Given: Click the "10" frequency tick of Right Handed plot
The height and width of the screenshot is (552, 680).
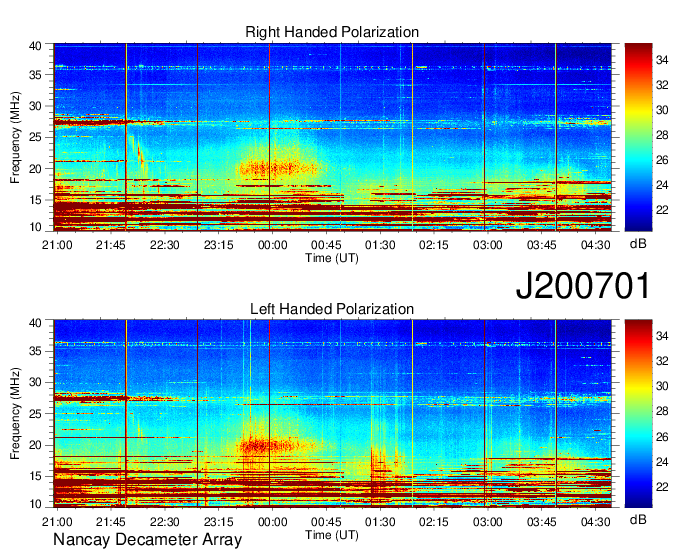Looking at the screenshot, I should click(35, 227).
